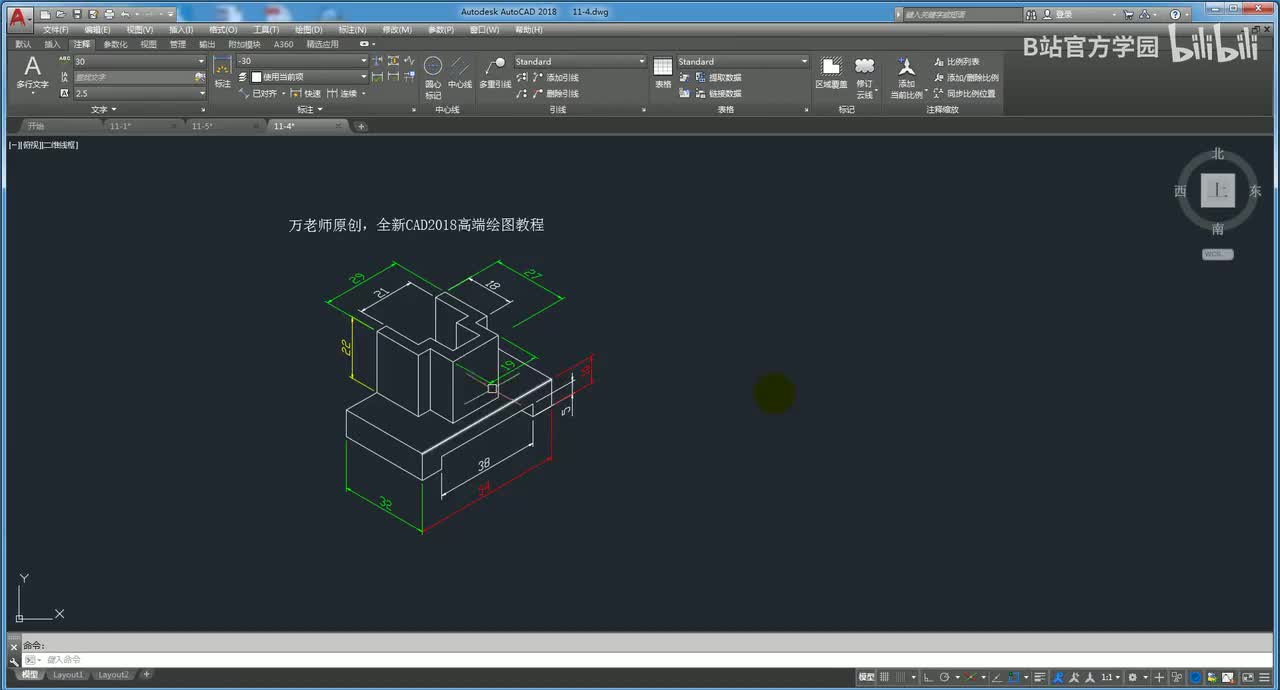The height and width of the screenshot is (690, 1280).
Task: Click 同步比例位置 sync scale positions
Action: [x=964, y=93]
